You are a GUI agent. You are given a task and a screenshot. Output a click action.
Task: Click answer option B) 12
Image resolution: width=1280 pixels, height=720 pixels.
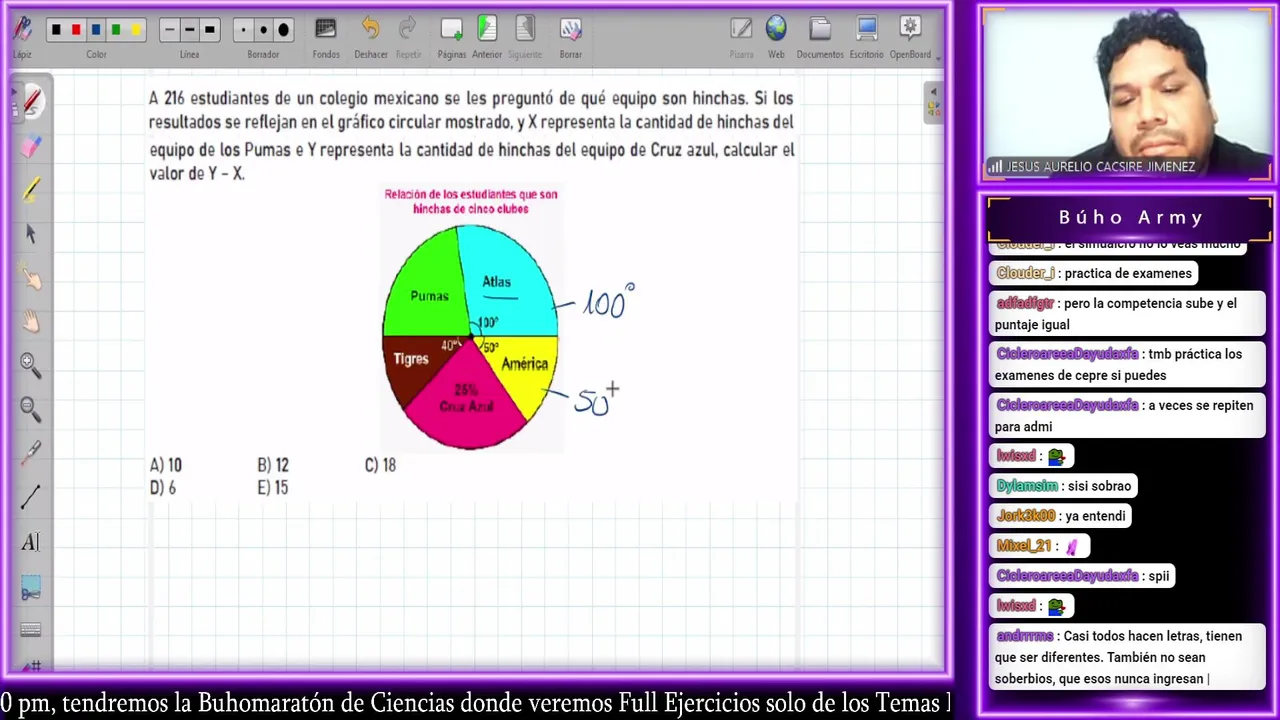tap(273, 465)
